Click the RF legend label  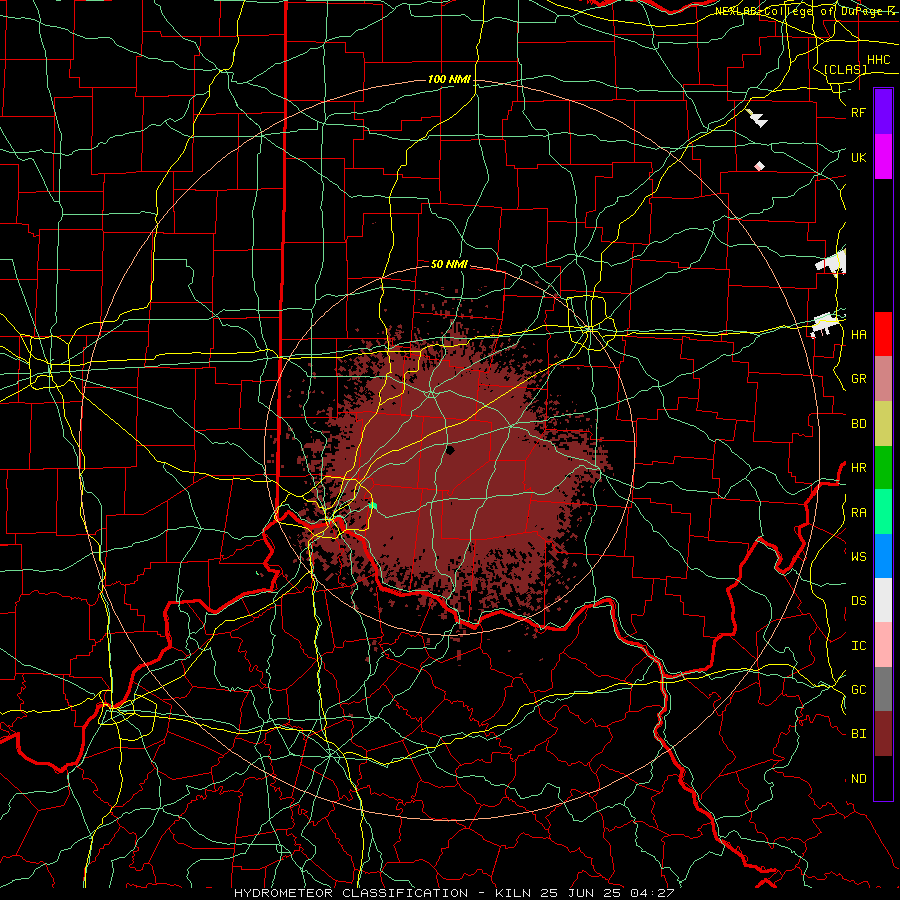click(x=858, y=112)
